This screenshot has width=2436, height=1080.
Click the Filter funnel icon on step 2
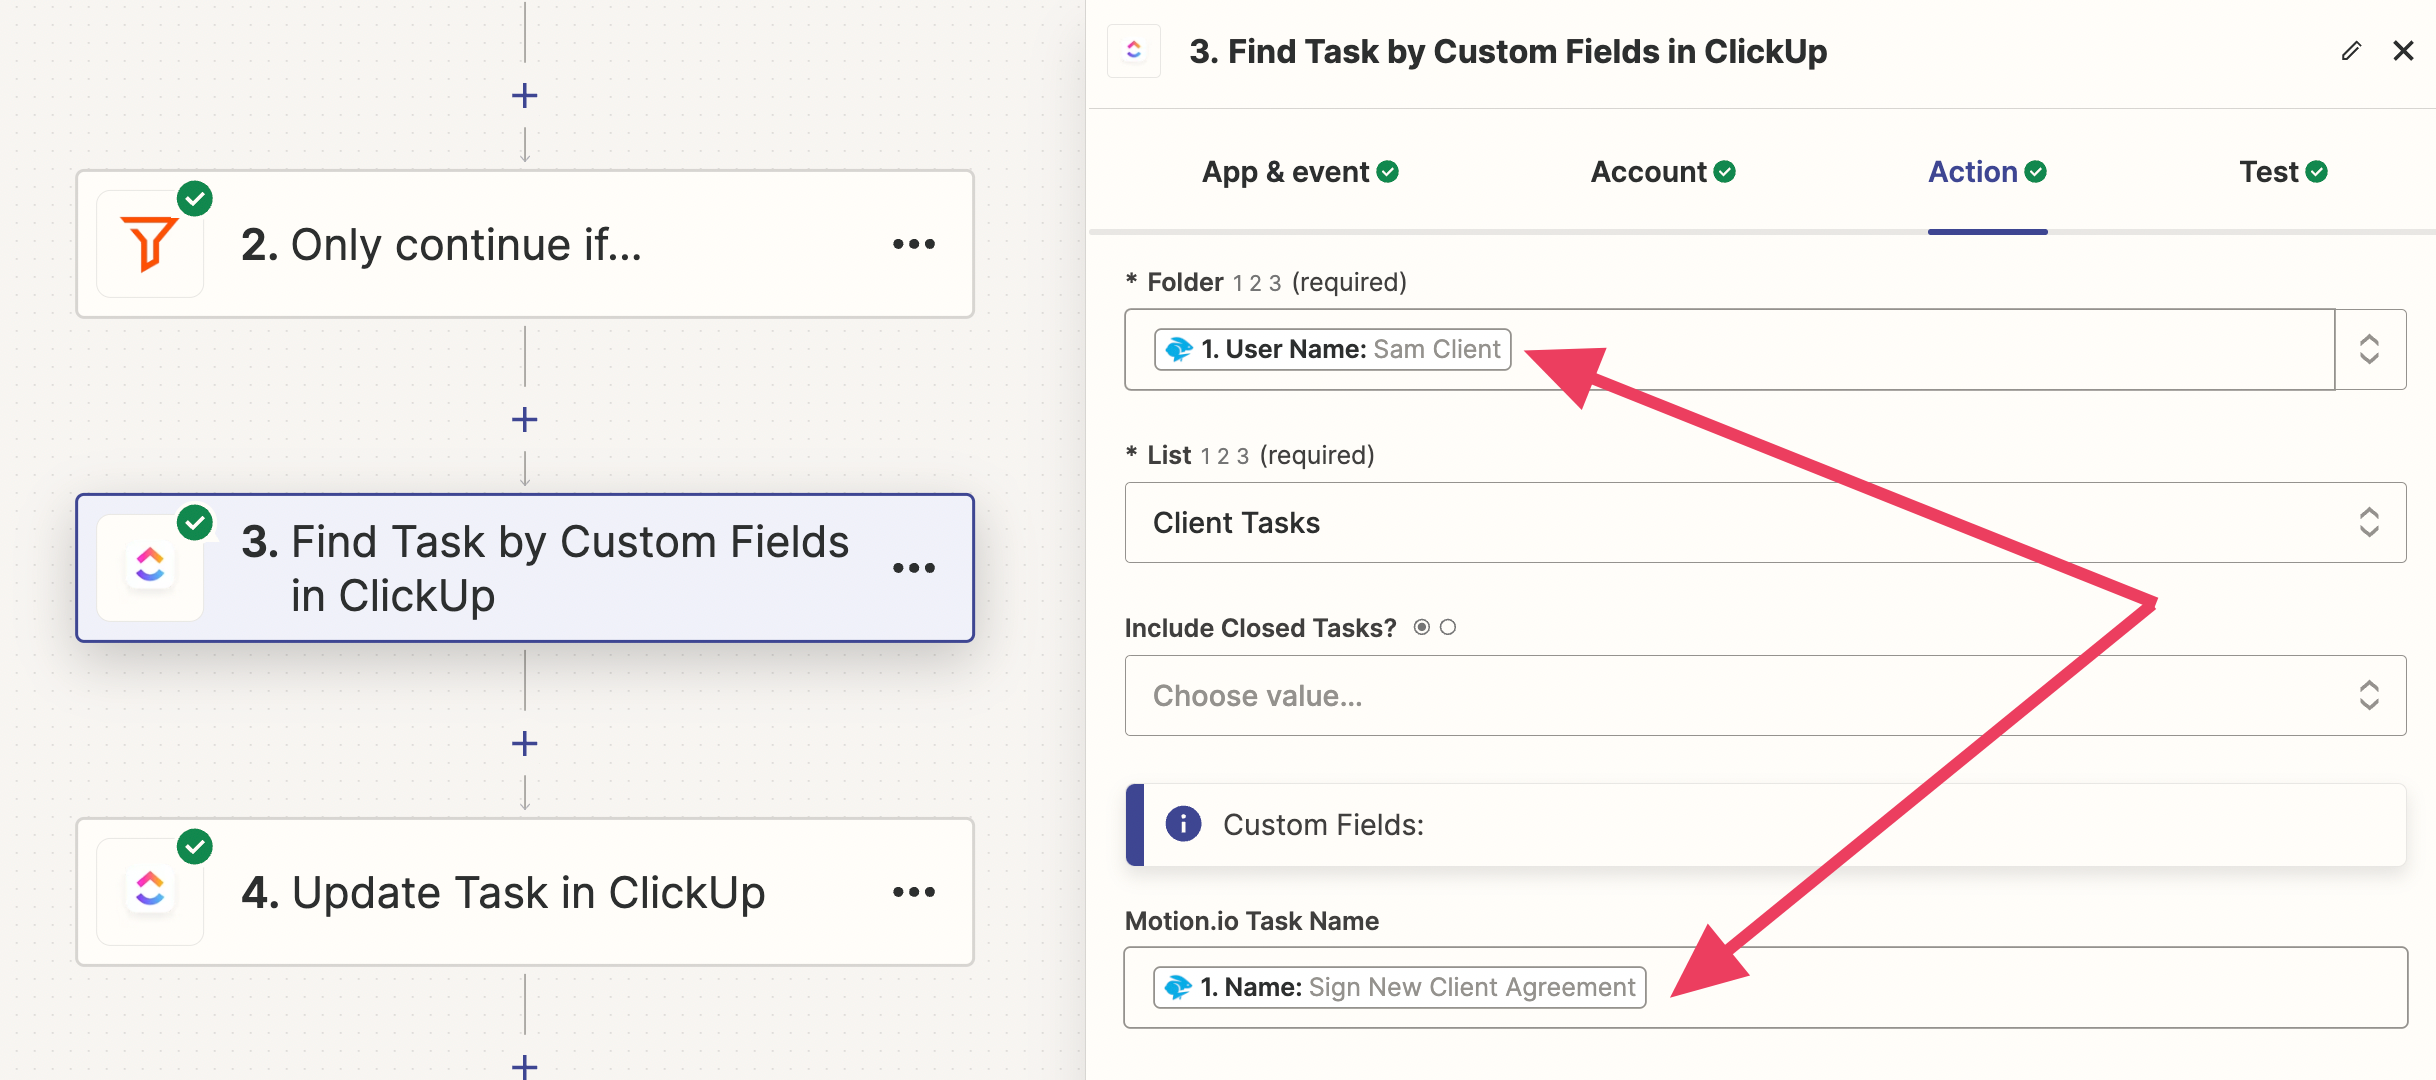tap(150, 244)
